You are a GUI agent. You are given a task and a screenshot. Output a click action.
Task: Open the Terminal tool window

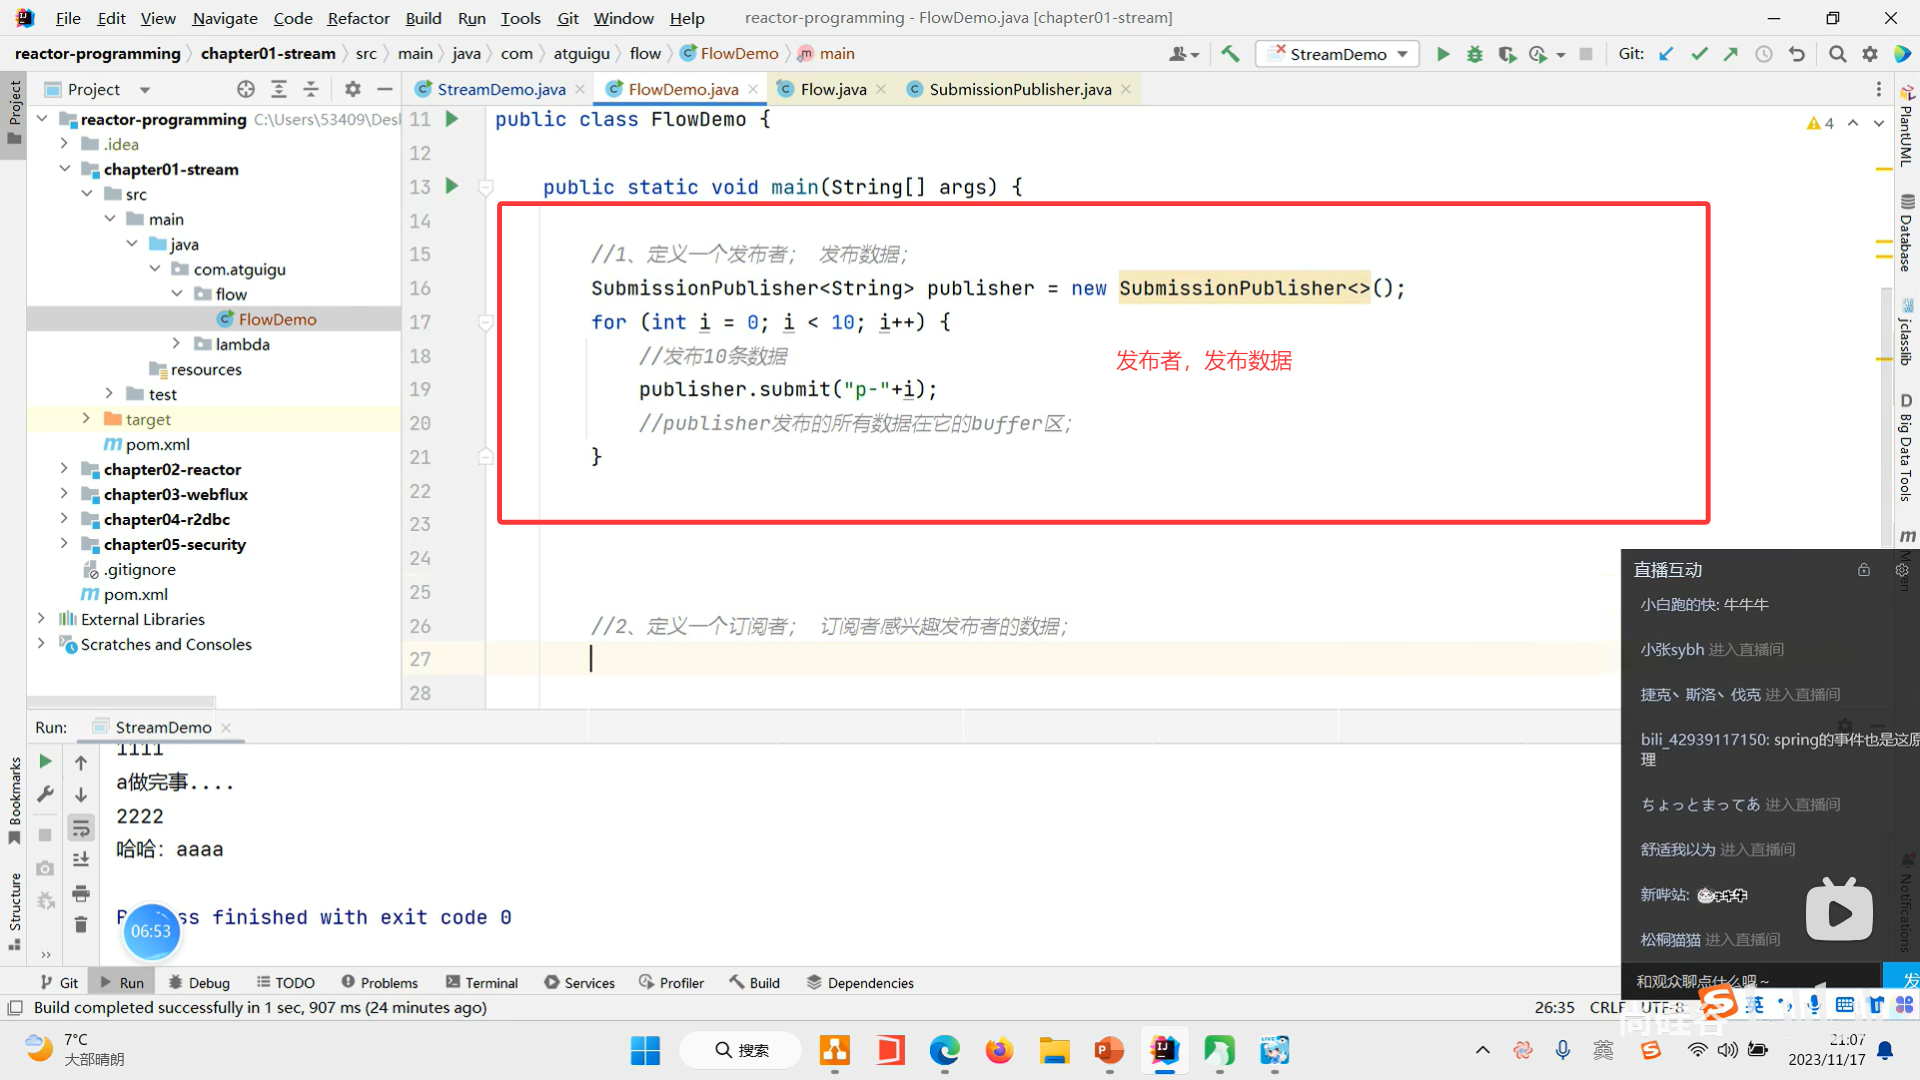(x=482, y=983)
